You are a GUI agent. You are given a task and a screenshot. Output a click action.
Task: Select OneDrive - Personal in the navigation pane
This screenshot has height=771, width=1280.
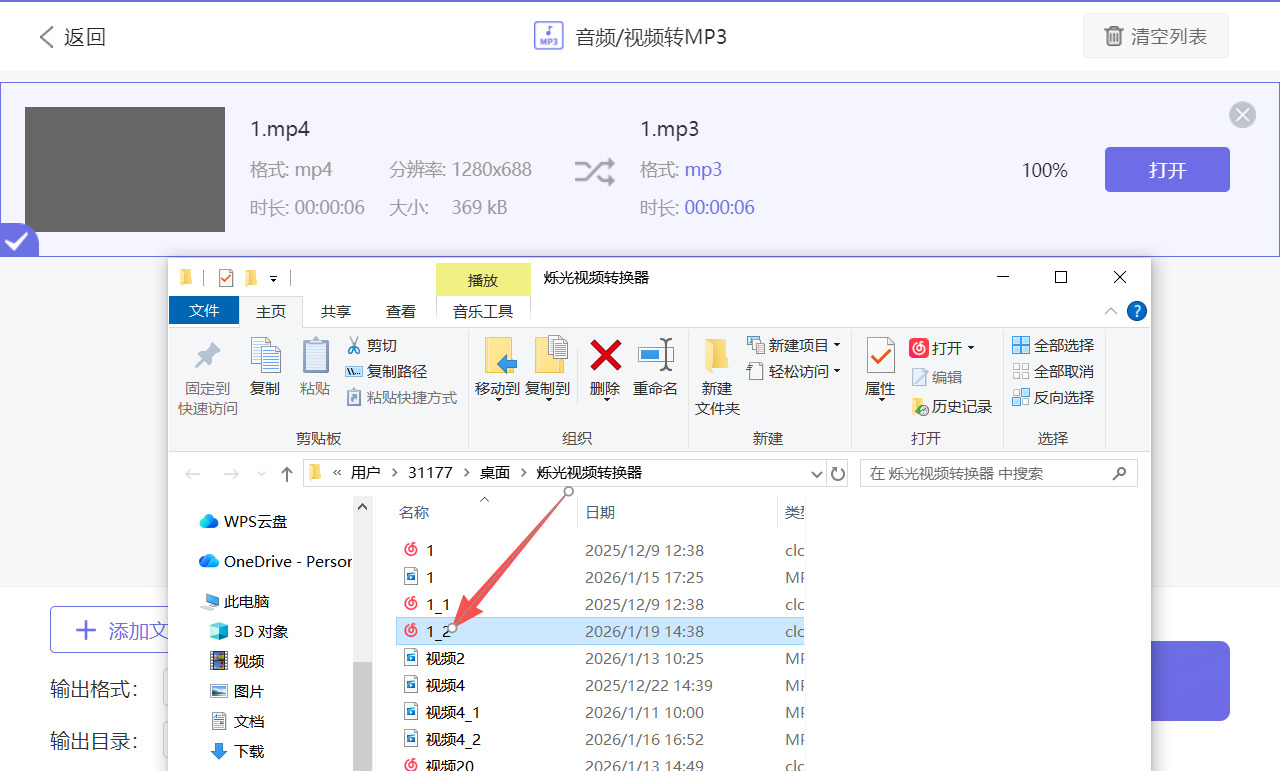pos(275,561)
